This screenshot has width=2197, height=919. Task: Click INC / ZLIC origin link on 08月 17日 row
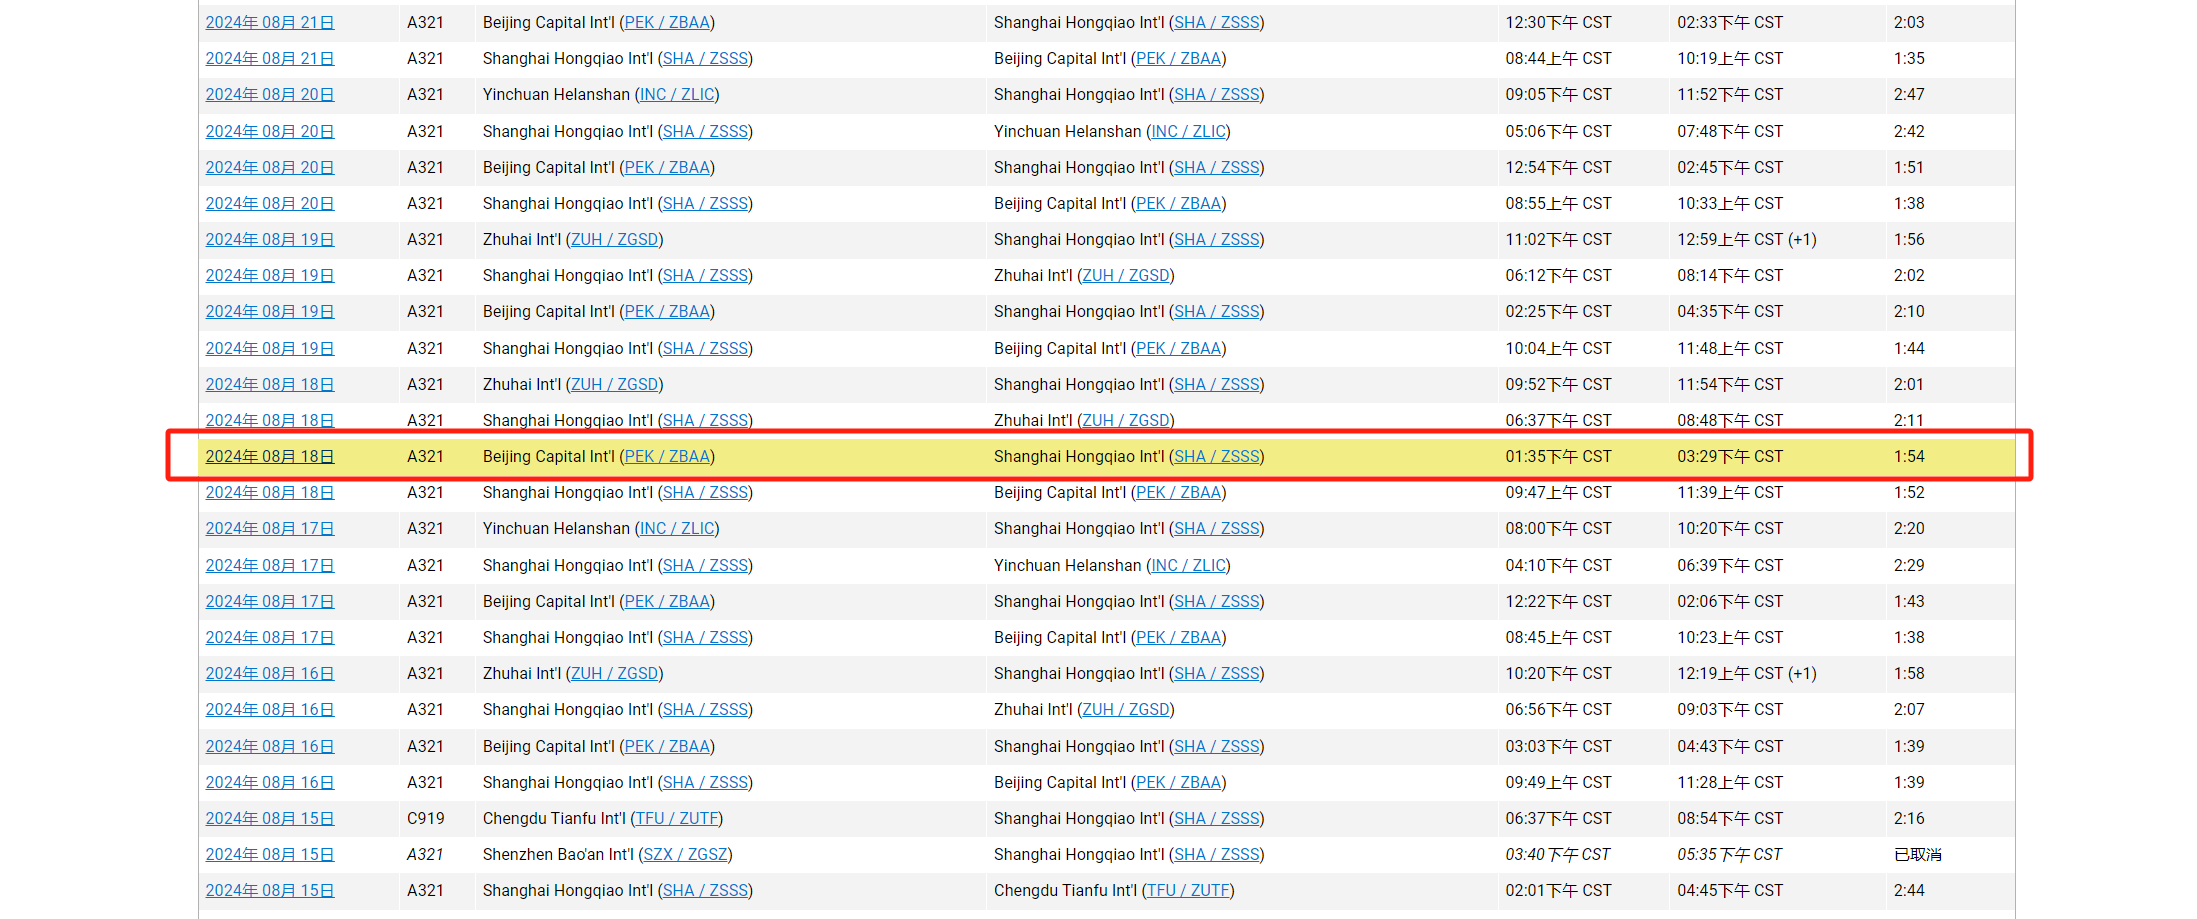(677, 529)
